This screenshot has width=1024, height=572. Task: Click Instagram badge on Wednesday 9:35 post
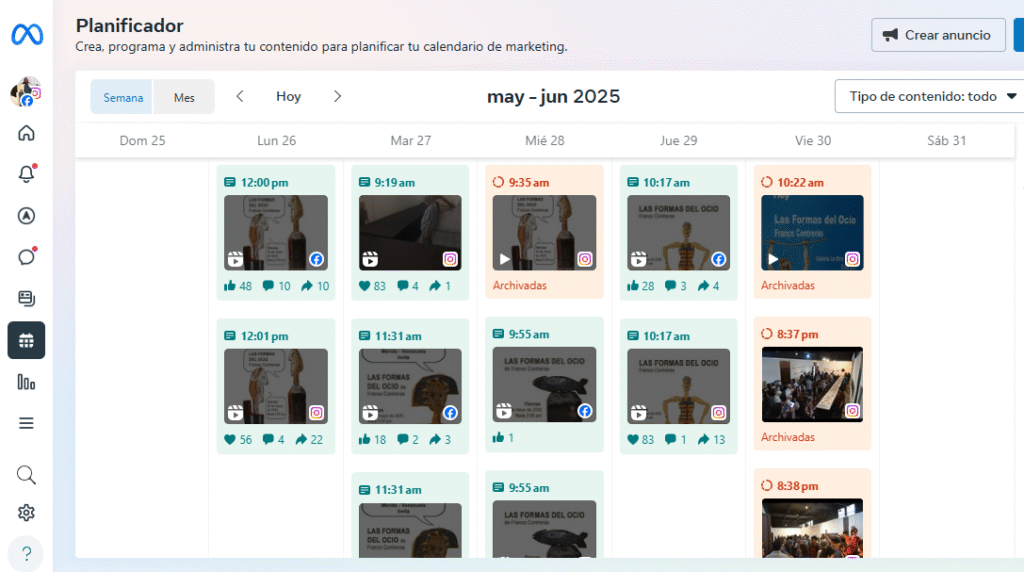pos(584,259)
